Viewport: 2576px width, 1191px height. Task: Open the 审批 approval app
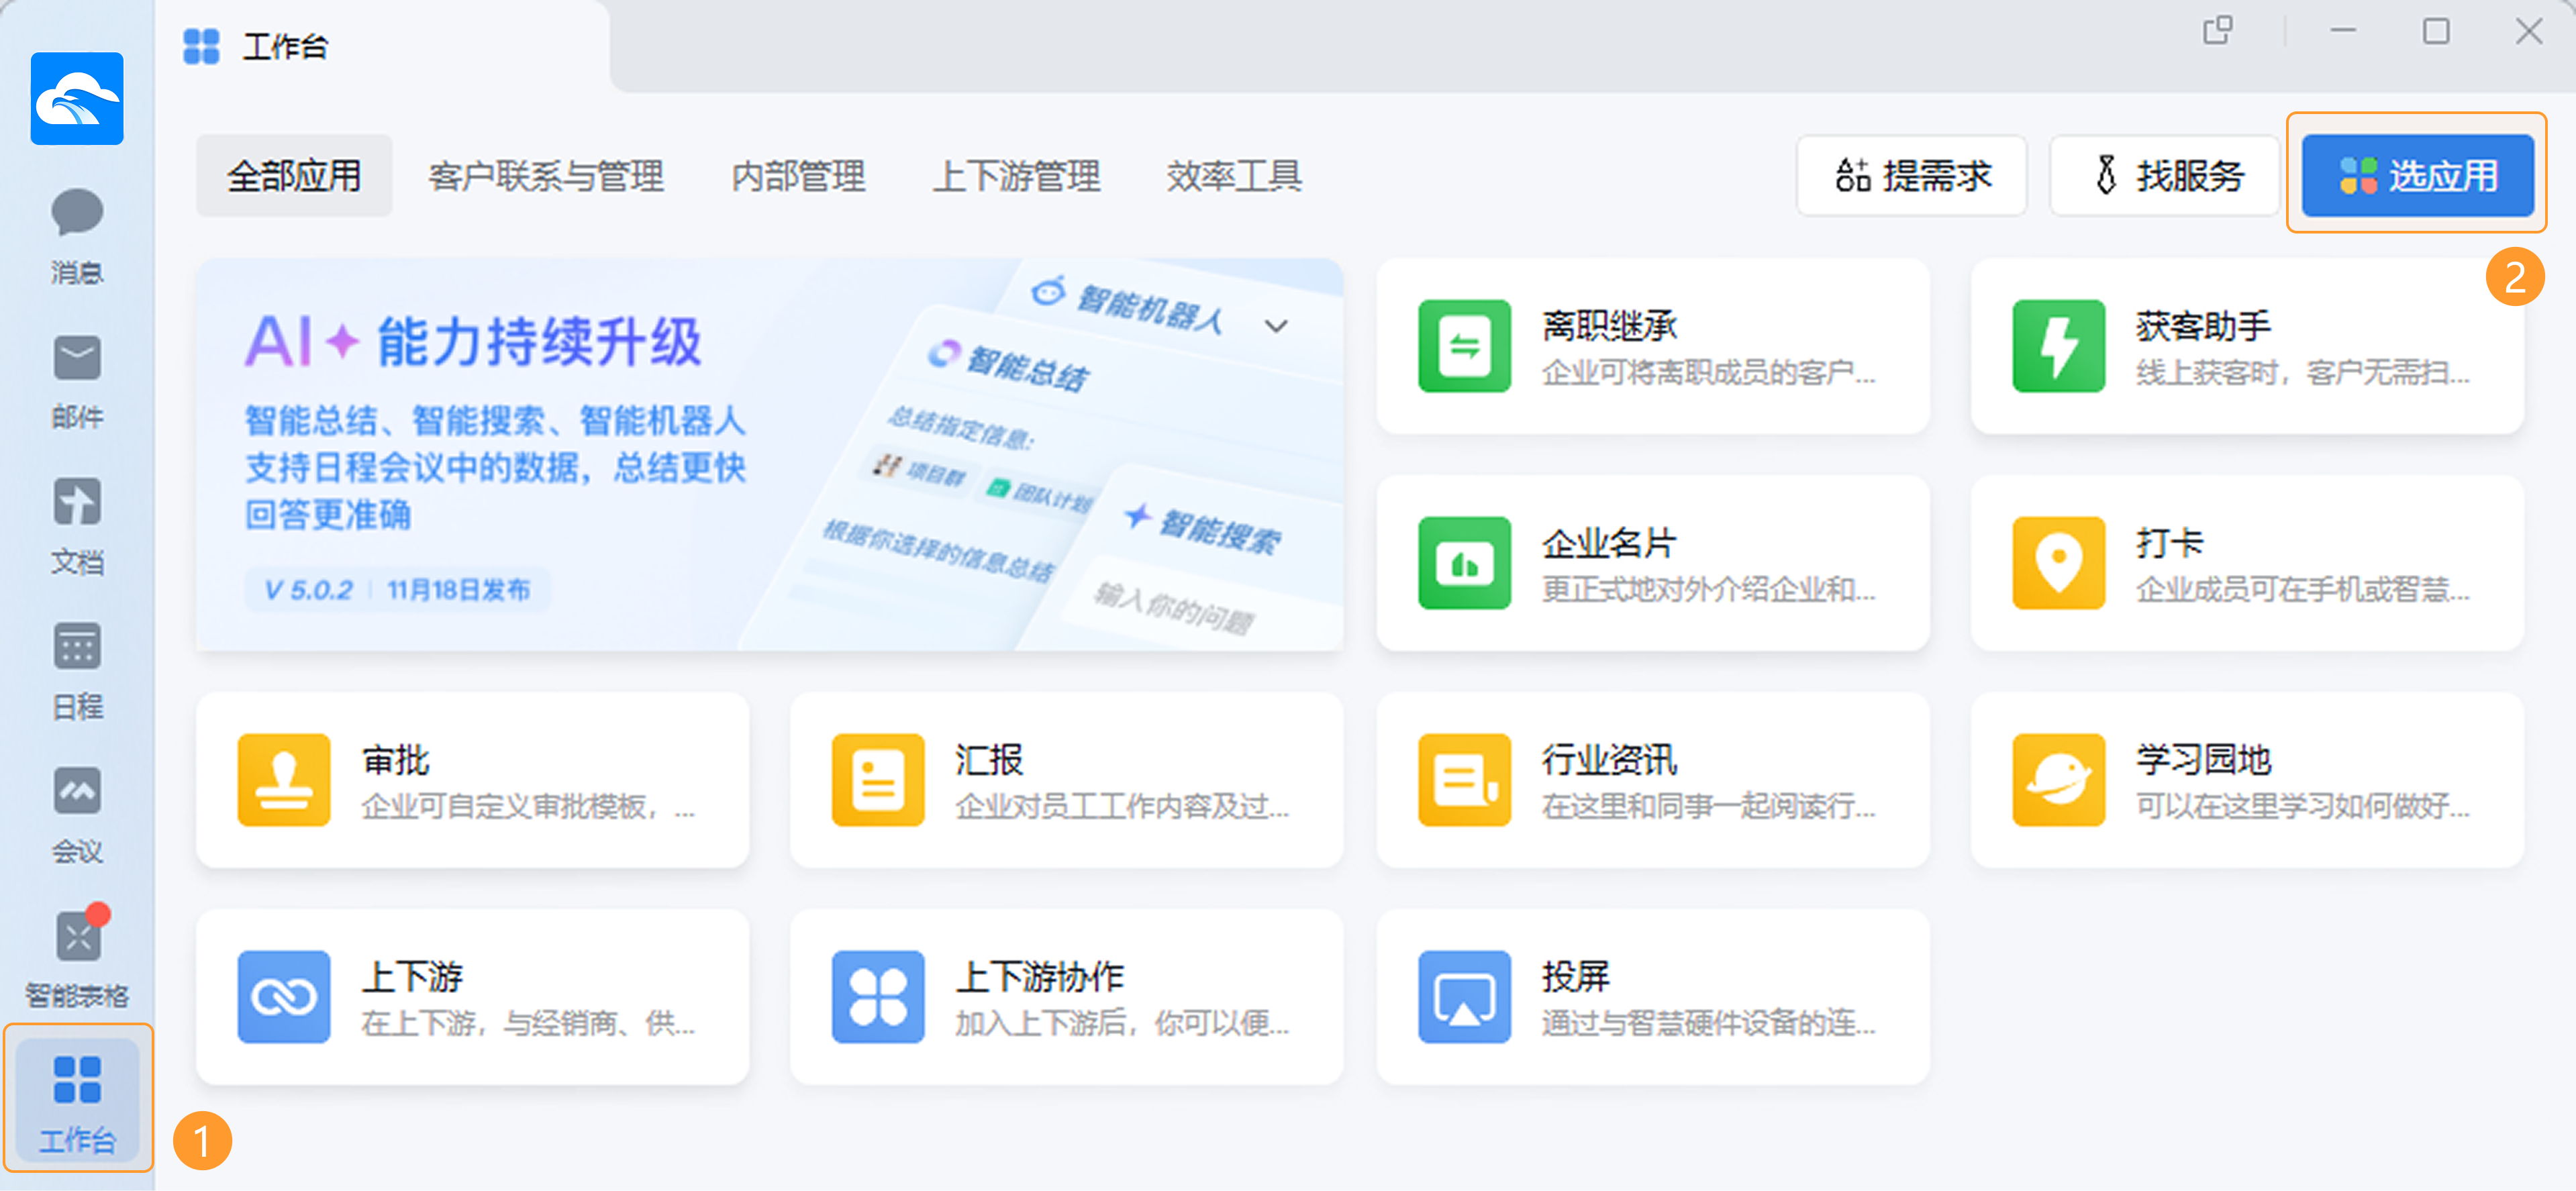pyautogui.click(x=472, y=780)
